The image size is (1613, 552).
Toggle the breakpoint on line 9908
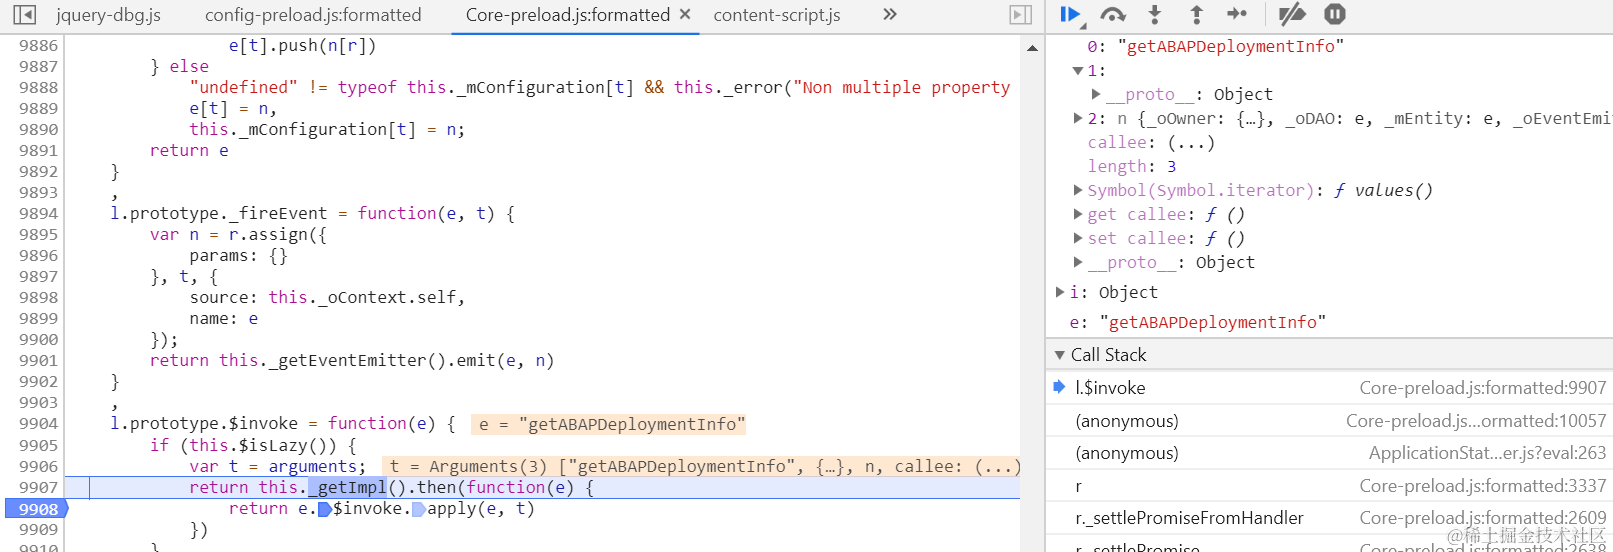point(36,509)
